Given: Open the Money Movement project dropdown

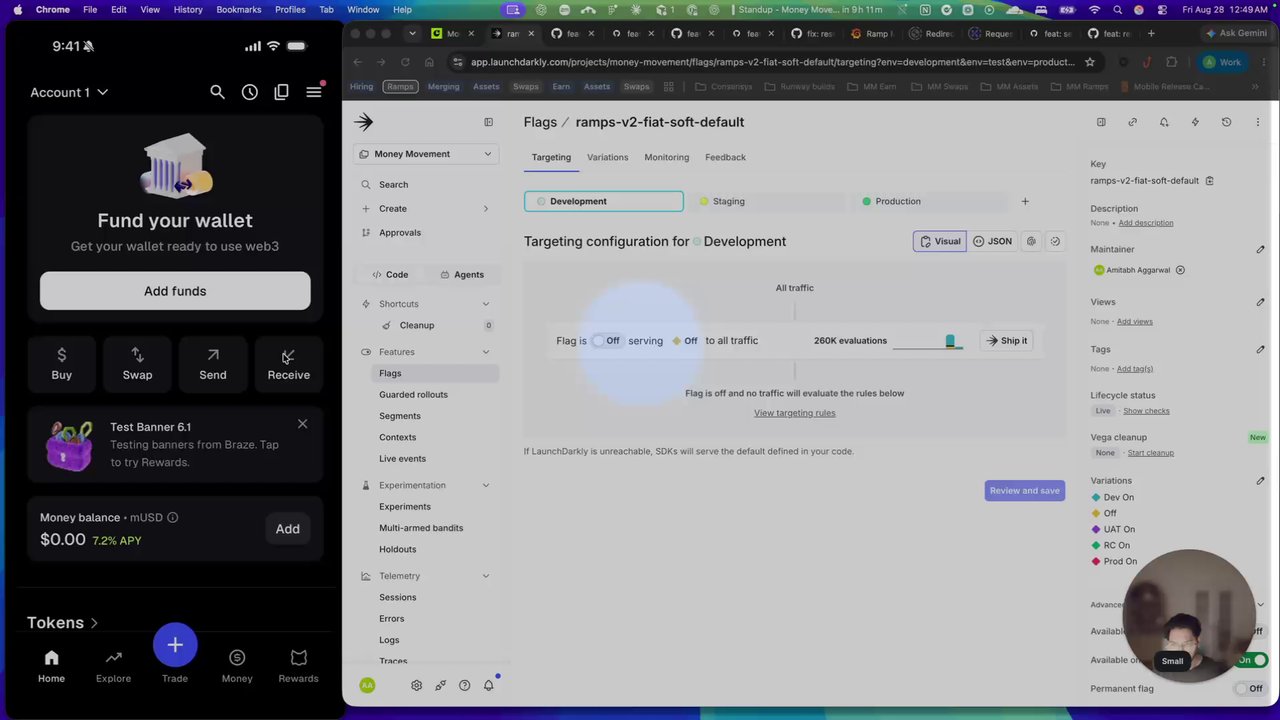Looking at the screenshot, I should click(425, 154).
